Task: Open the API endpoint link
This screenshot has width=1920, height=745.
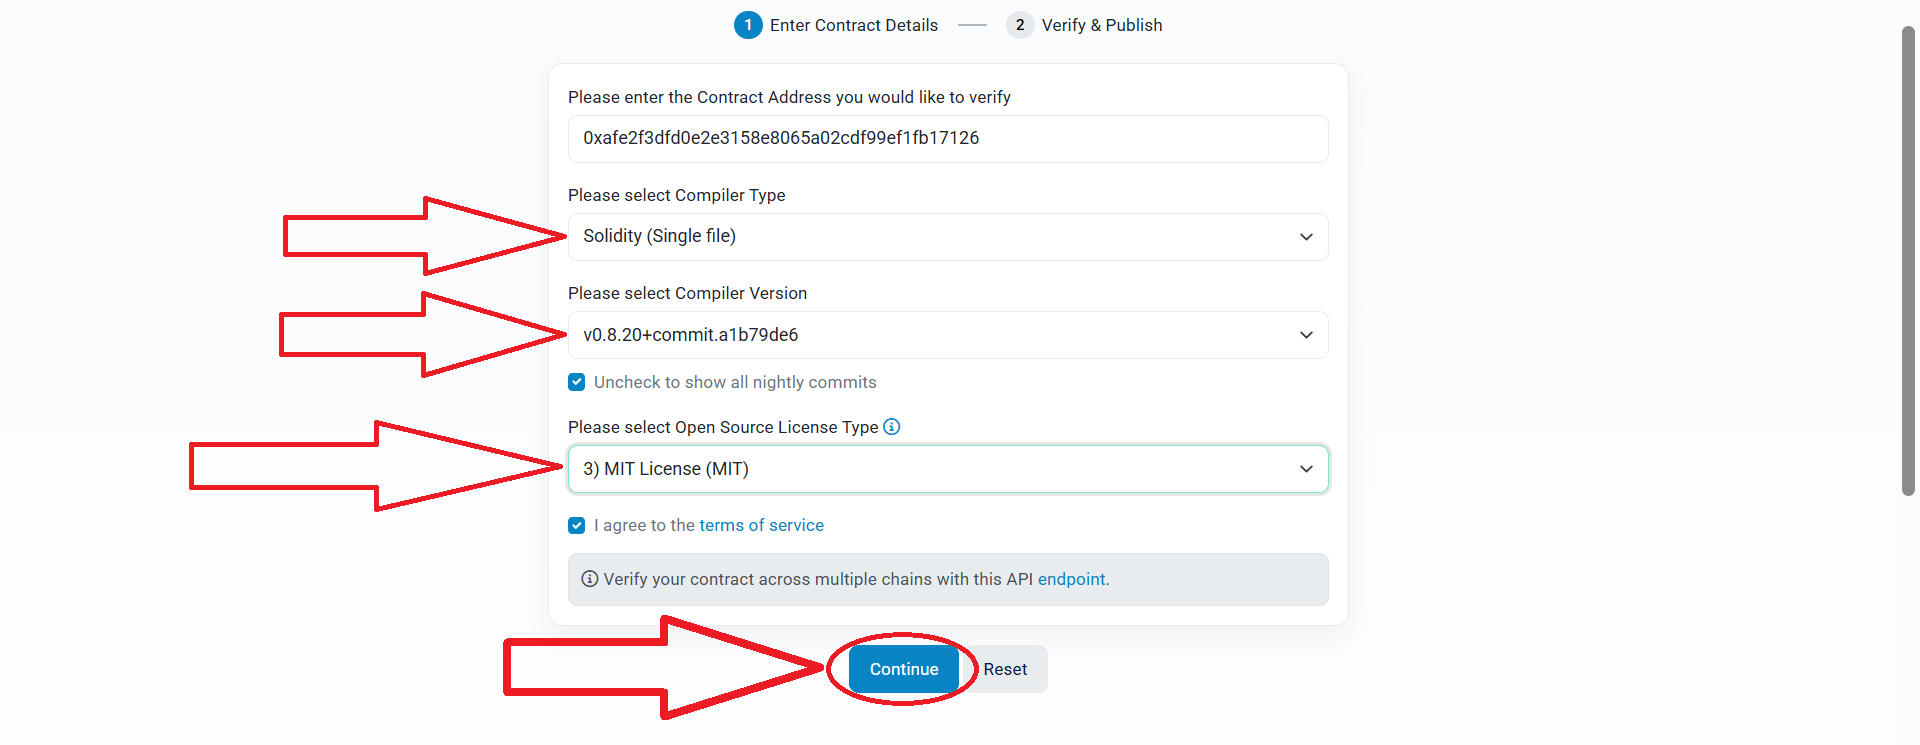Action: [x=1072, y=579]
